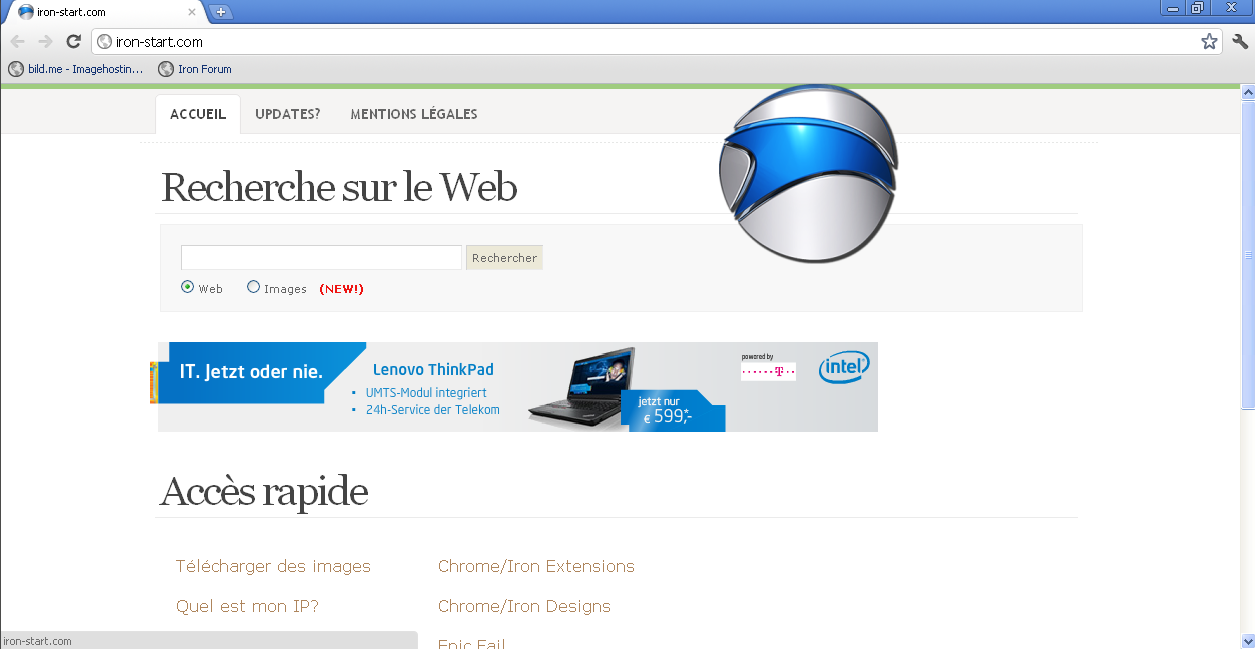This screenshot has height=649, width=1255.
Task: Click the scrollbar down arrow
Action: point(1247,640)
